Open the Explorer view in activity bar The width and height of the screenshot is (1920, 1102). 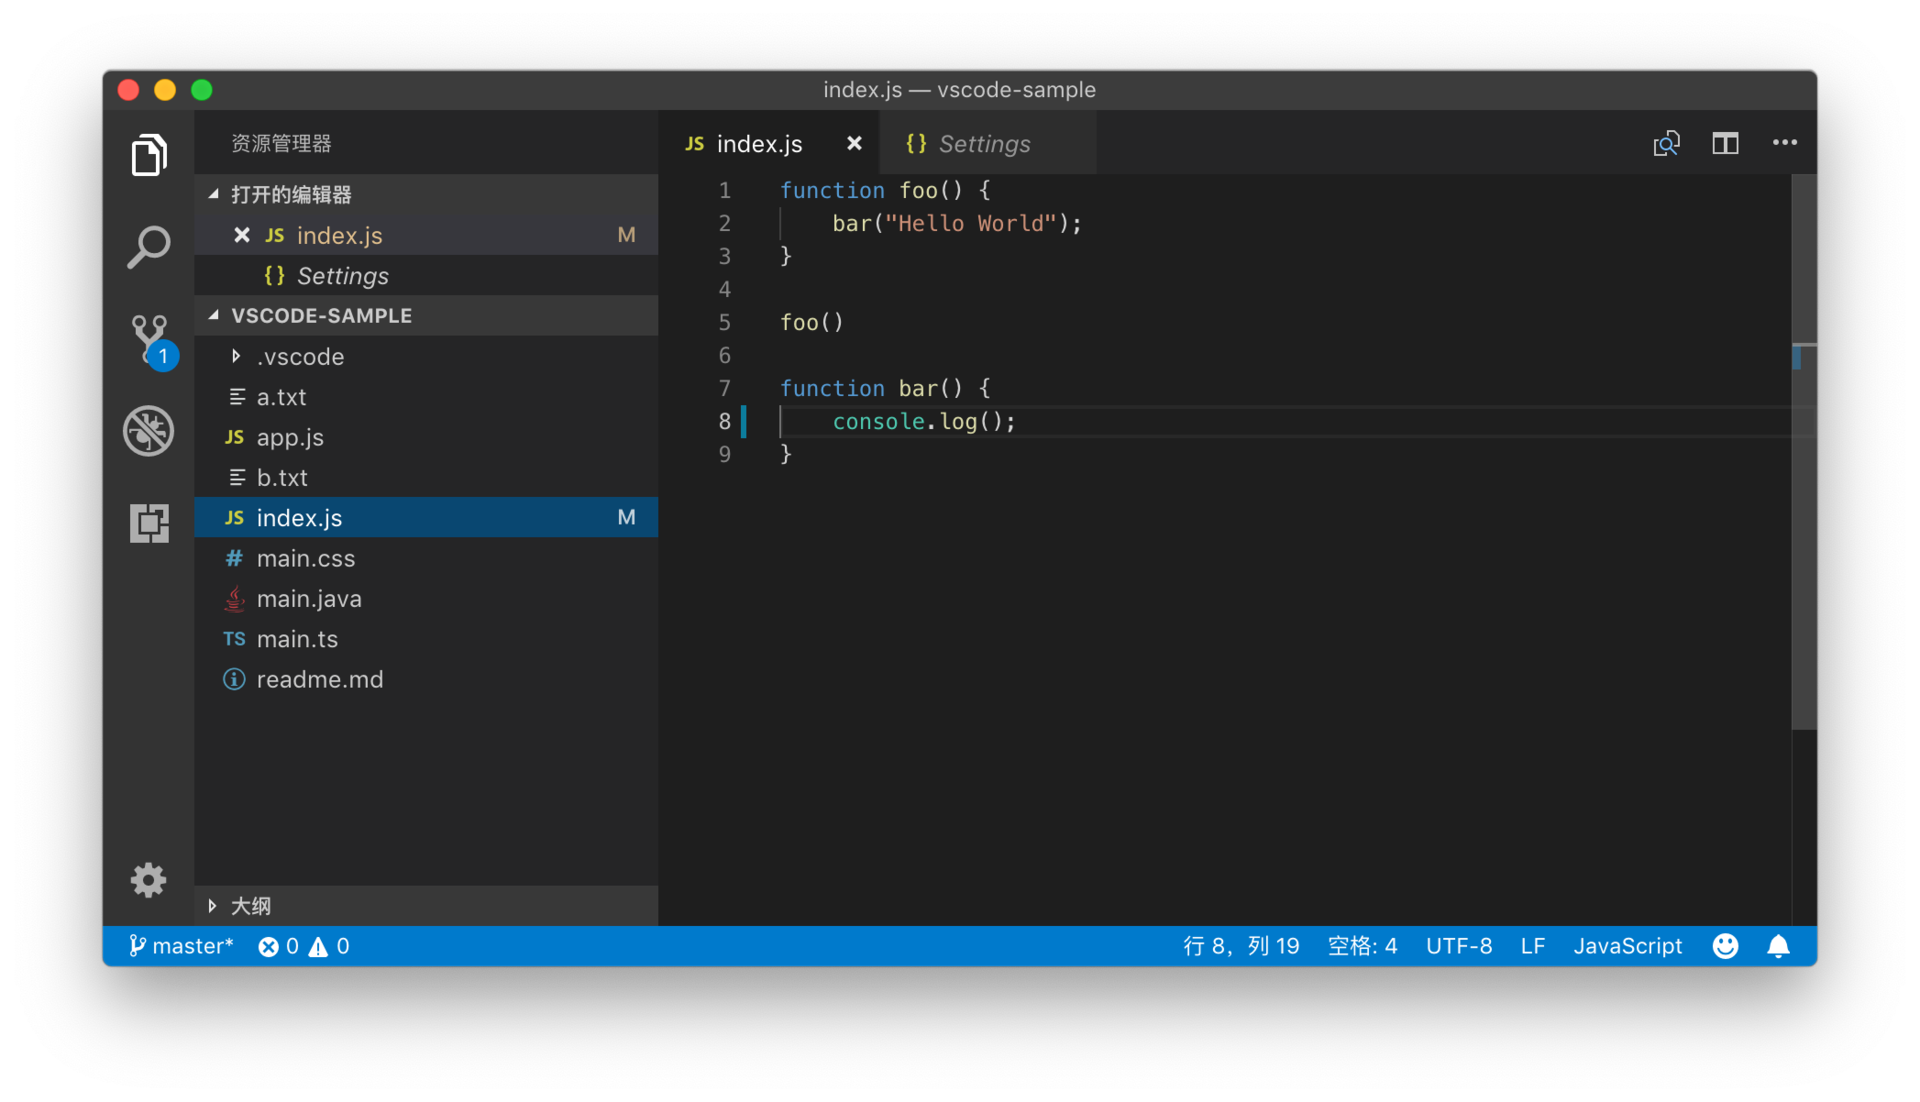click(x=148, y=155)
